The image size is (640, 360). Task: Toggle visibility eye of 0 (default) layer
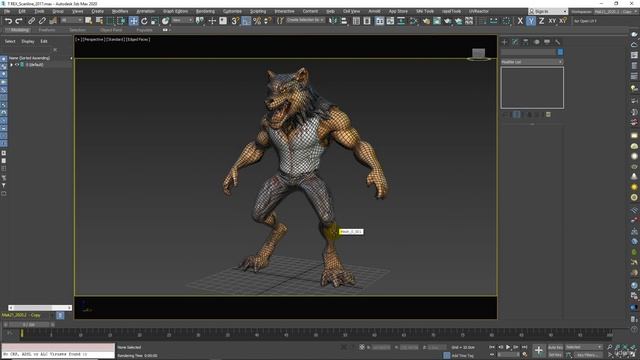17,64
